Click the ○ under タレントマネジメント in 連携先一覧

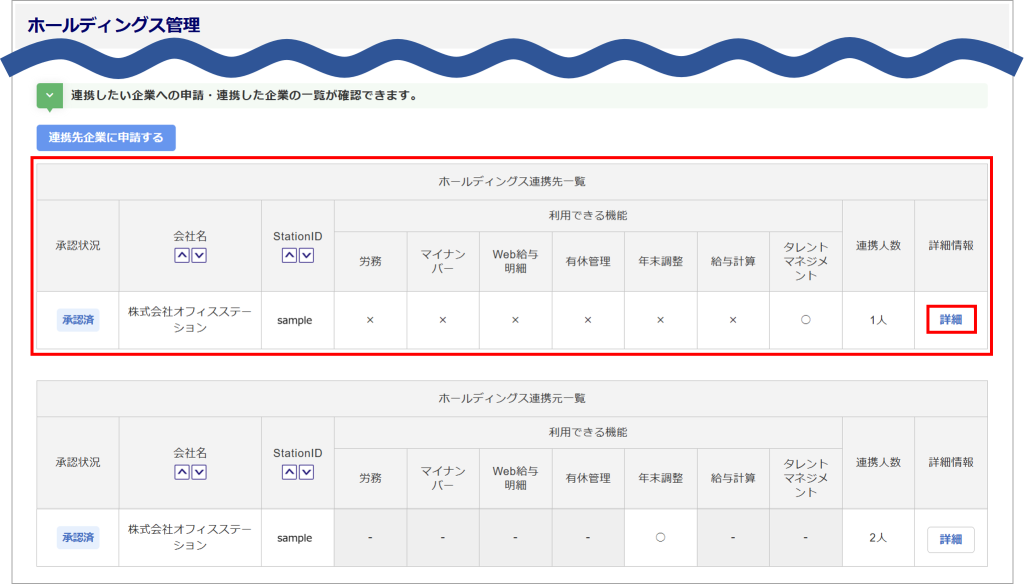[805, 320]
